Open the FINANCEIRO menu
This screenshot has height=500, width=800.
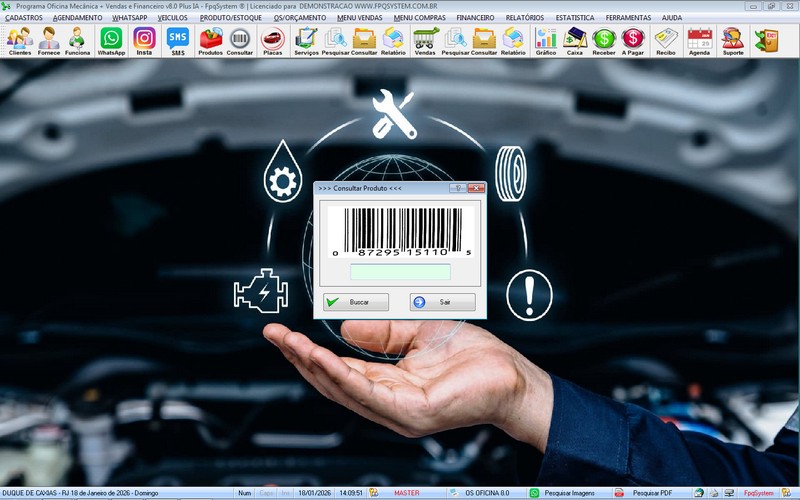[x=475, y=17]
